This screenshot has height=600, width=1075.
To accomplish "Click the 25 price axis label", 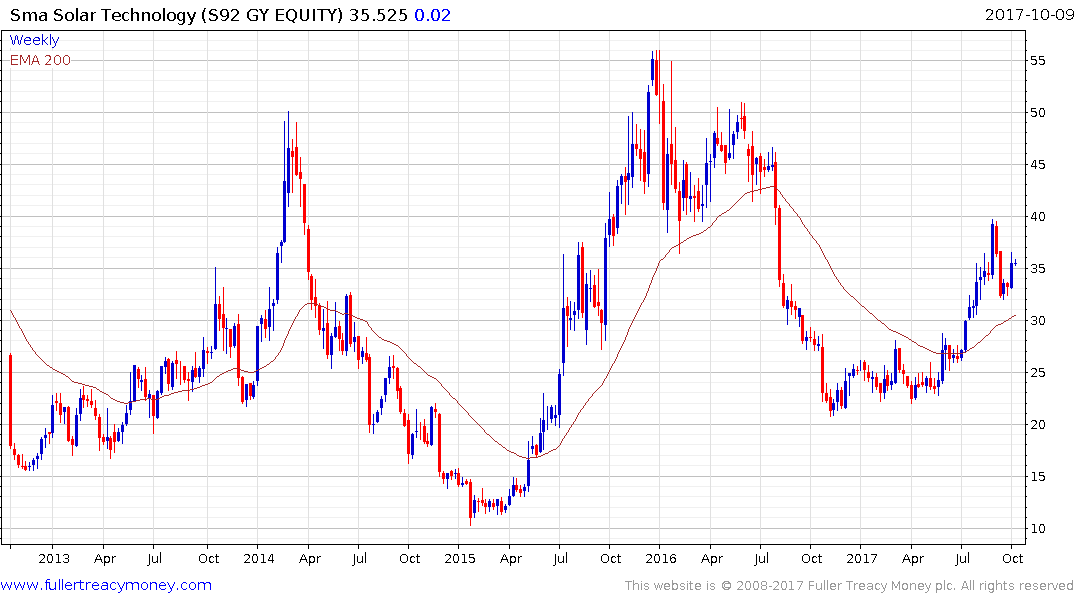I will click(1037, 372).
